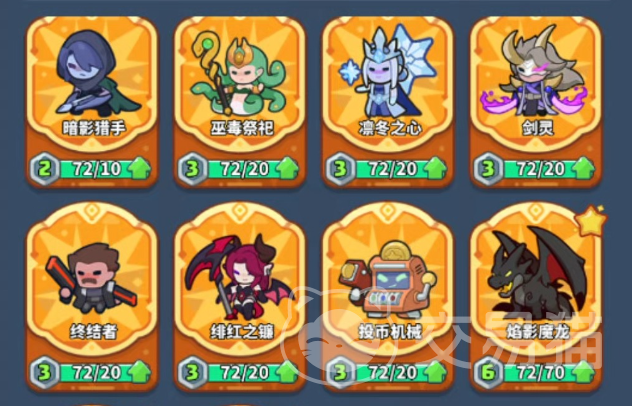Click the level 6 hexagon badge on 焰影魔龙
Screen dimensions: 632x406
[489, 373]
